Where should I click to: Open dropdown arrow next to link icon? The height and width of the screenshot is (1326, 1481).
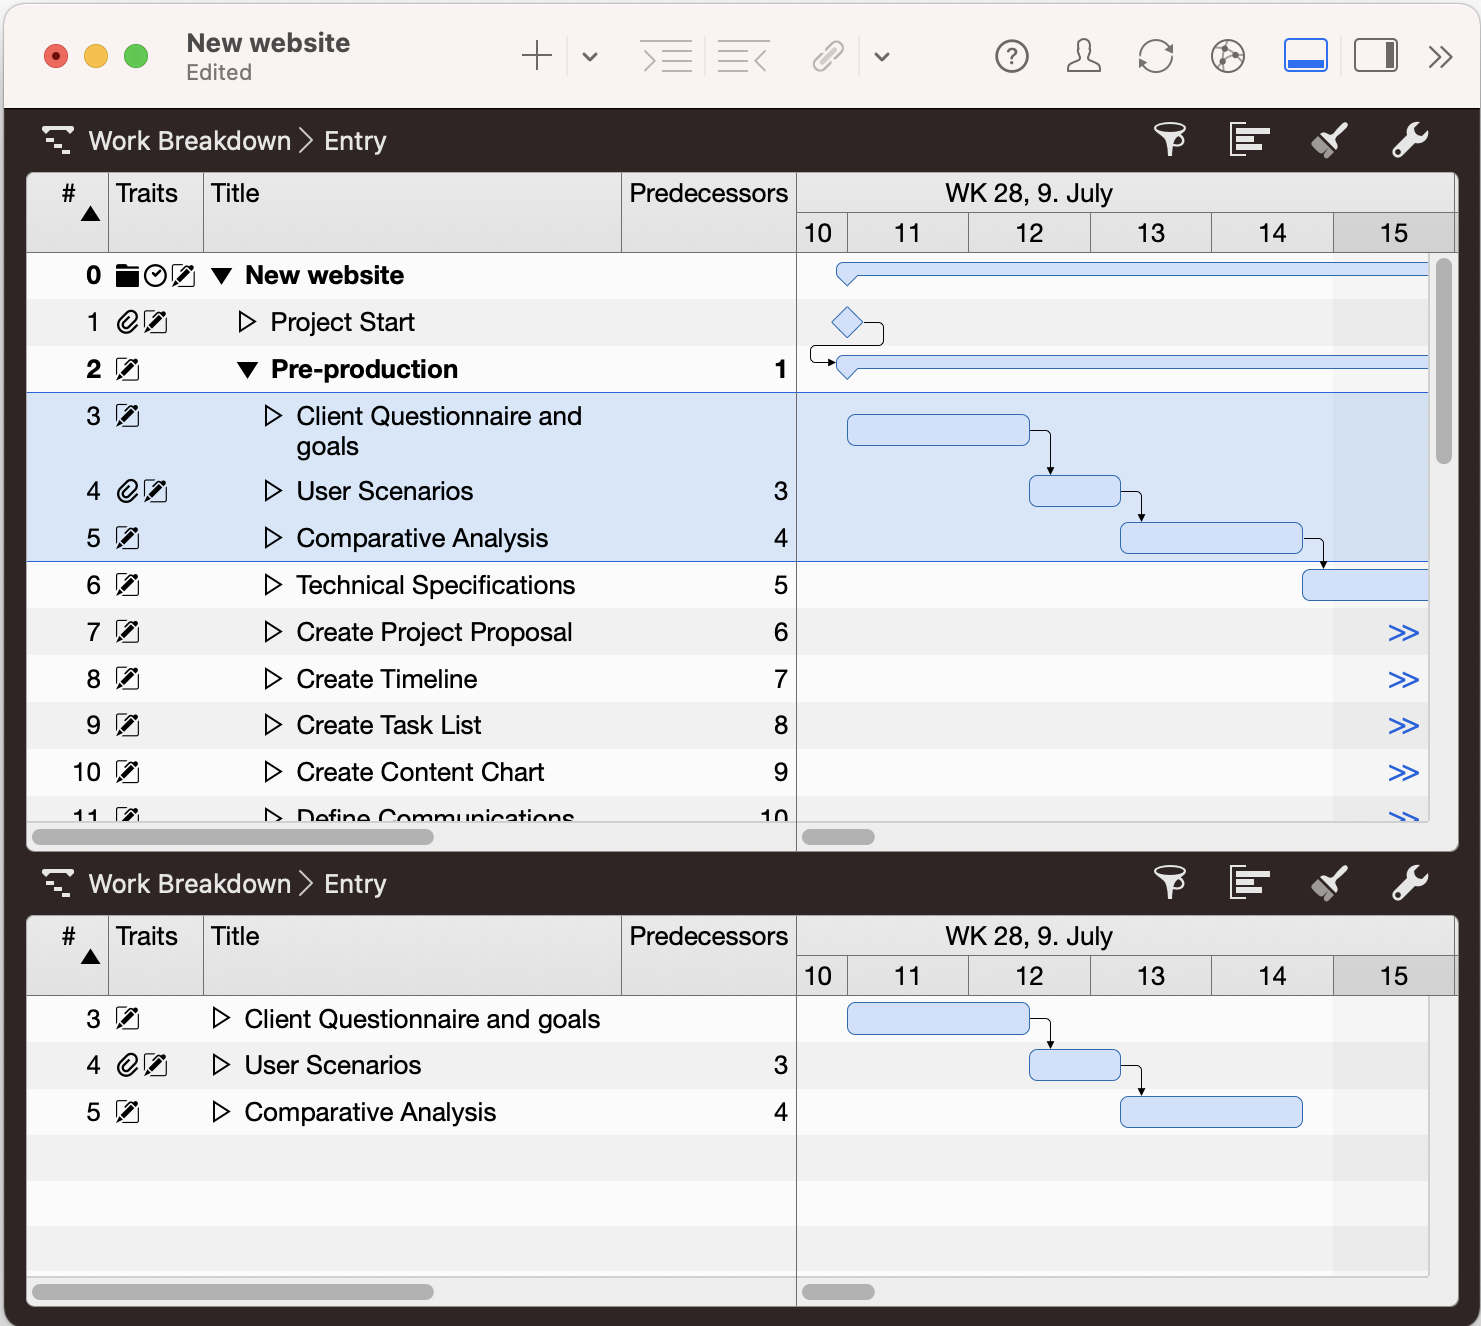pos(881,57)
